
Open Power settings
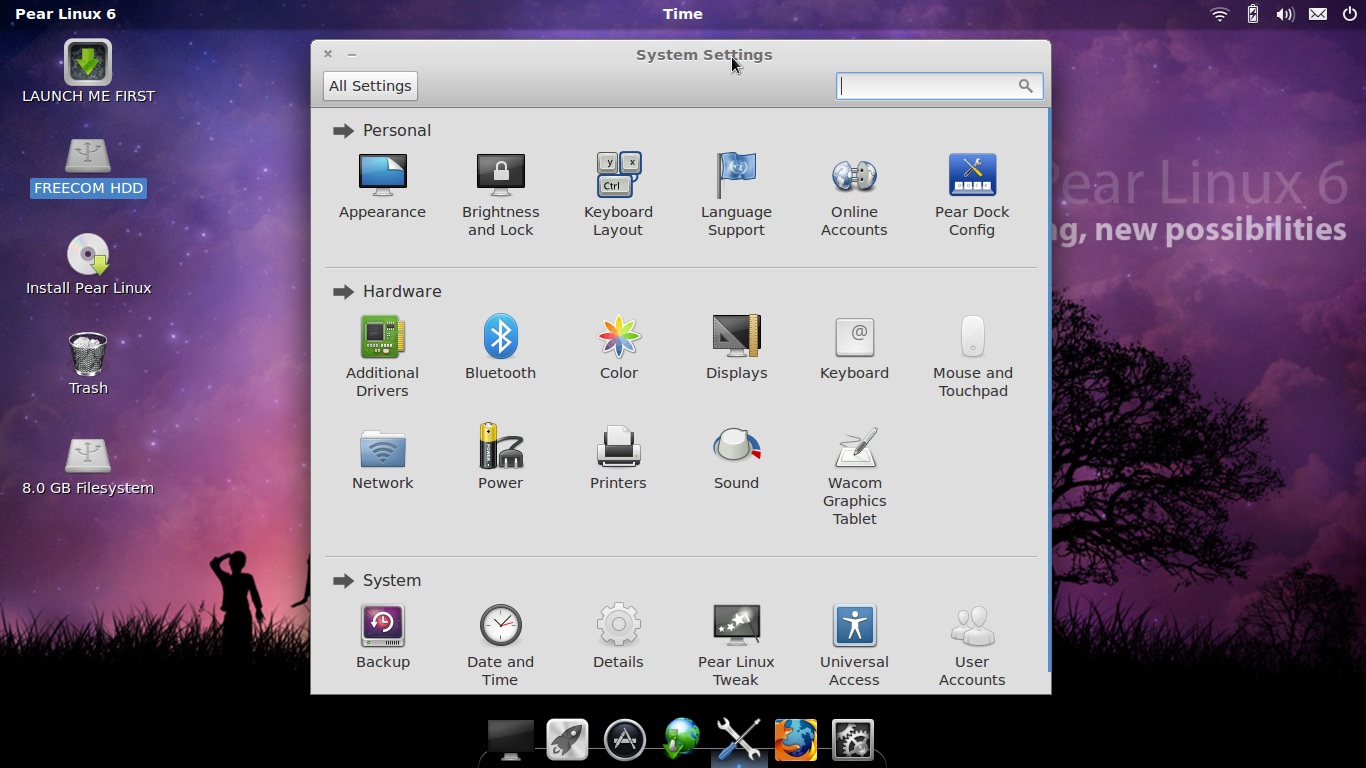500,458
